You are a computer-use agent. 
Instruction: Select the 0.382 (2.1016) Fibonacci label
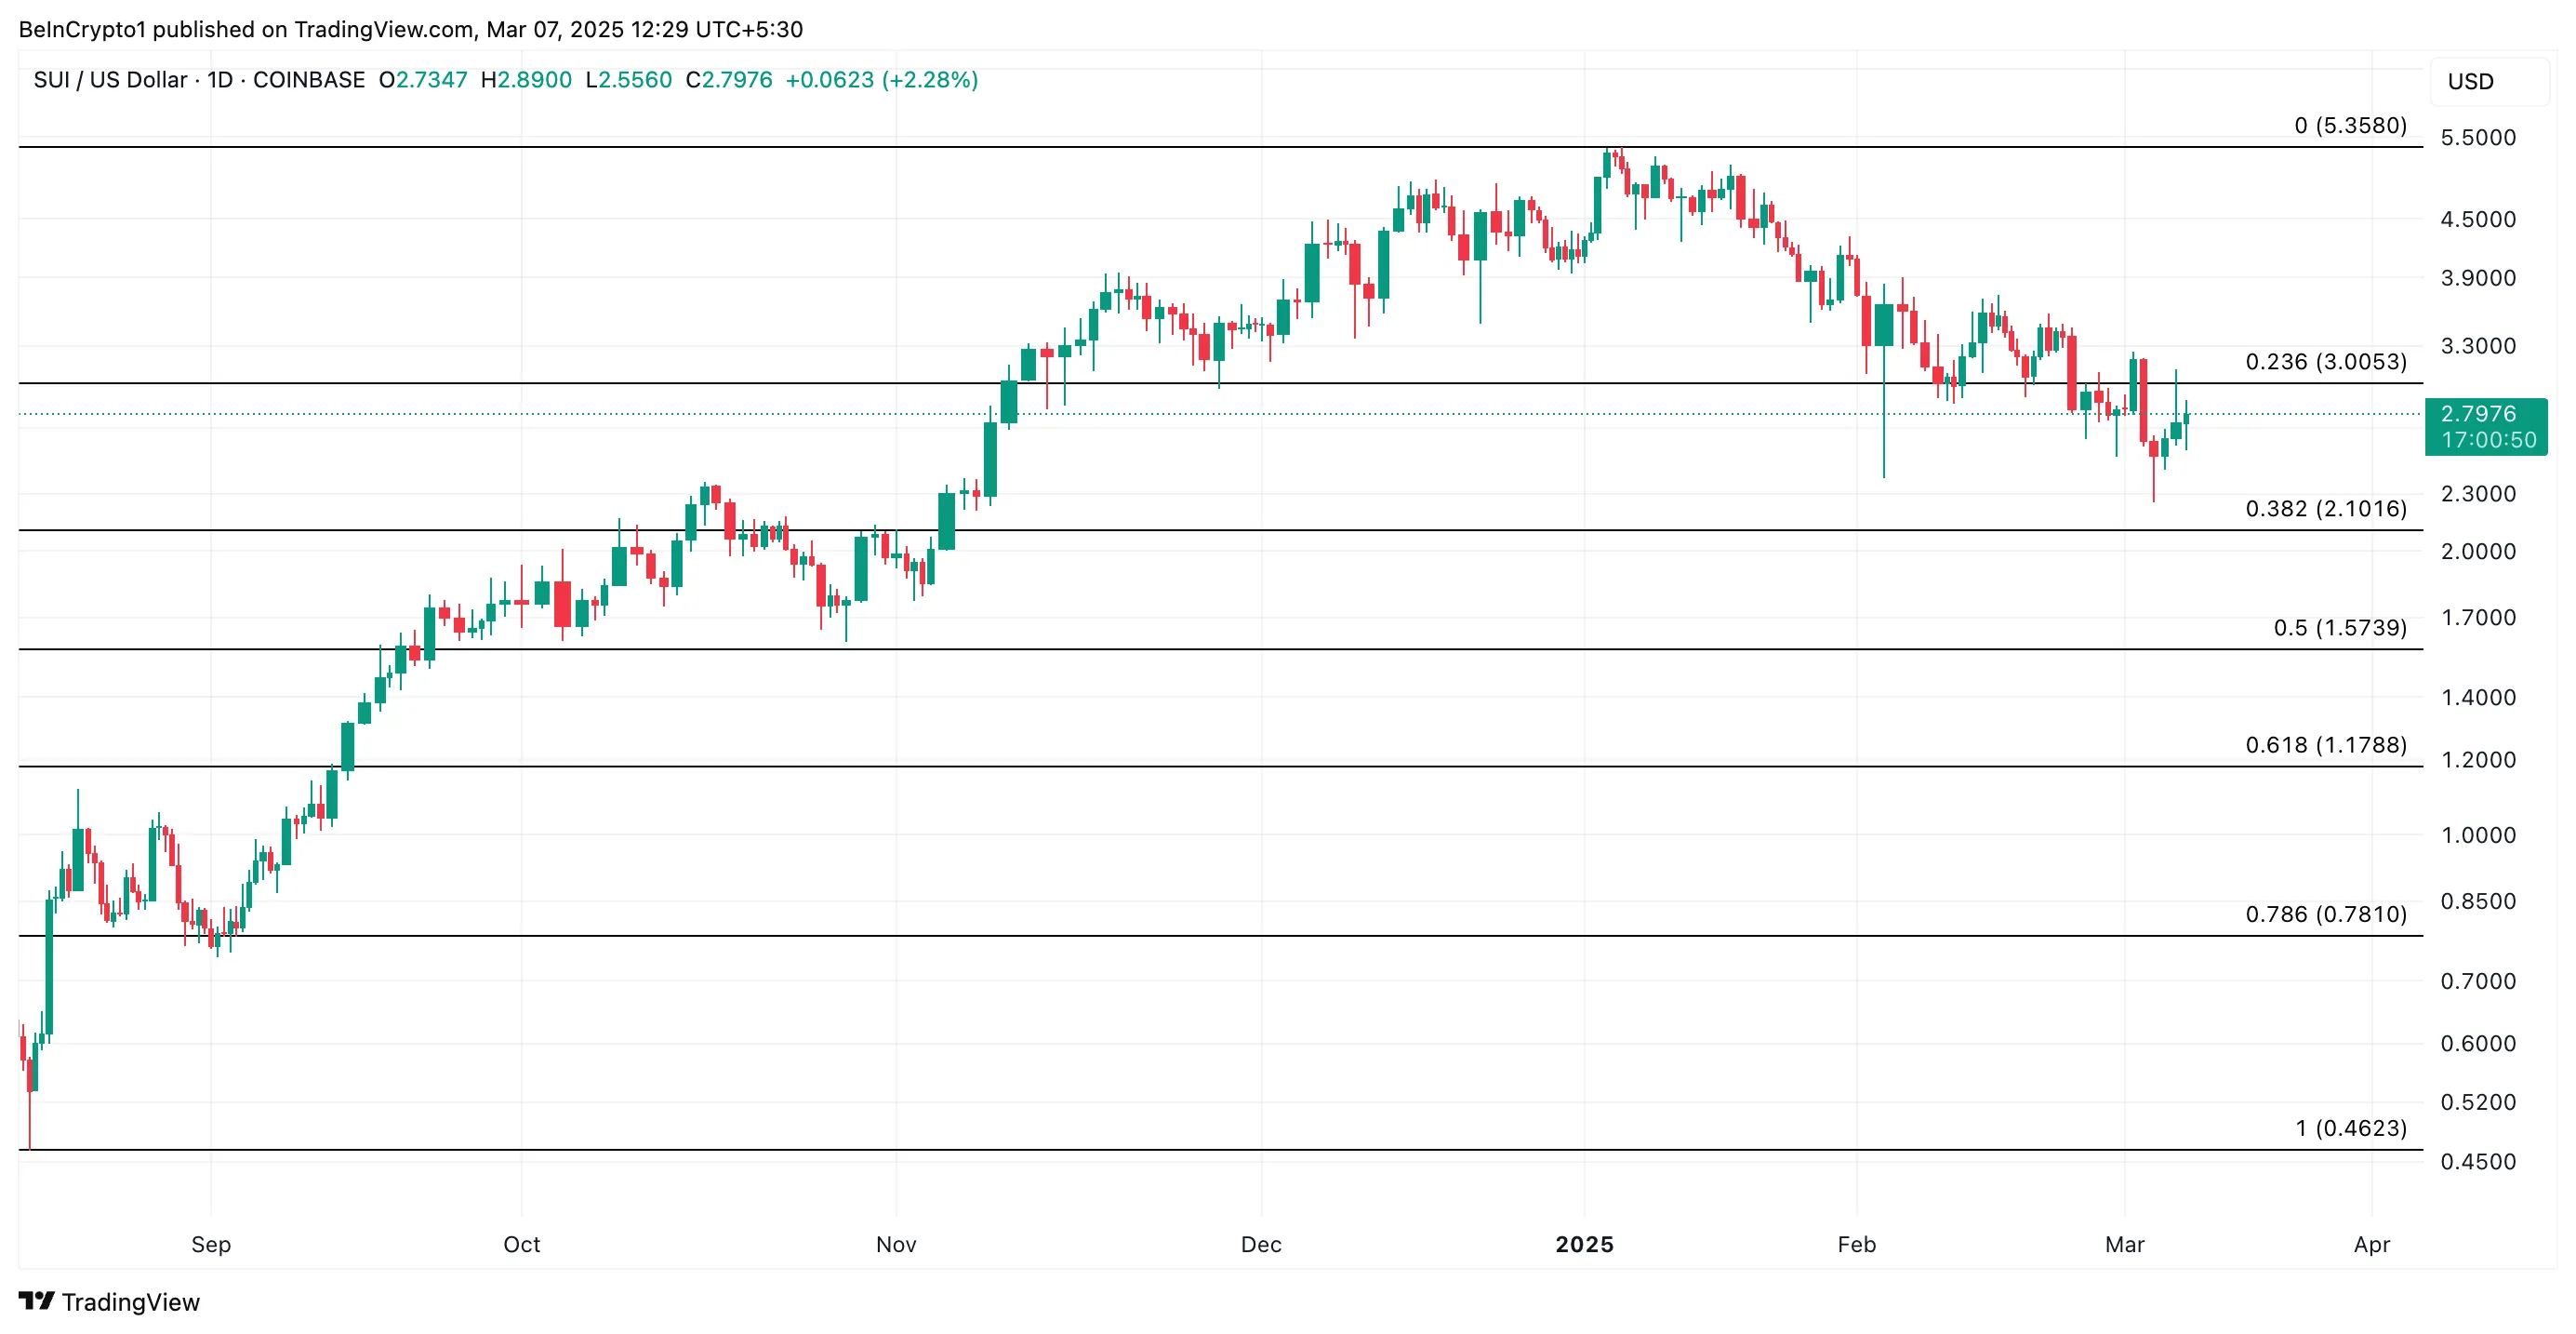click(x=2326, y=509)
